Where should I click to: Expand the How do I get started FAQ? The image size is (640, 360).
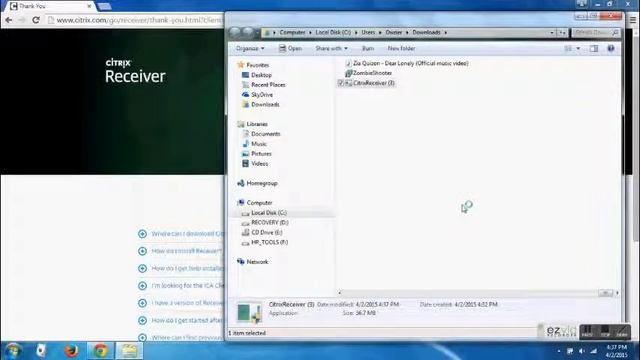tap(142, 320)
